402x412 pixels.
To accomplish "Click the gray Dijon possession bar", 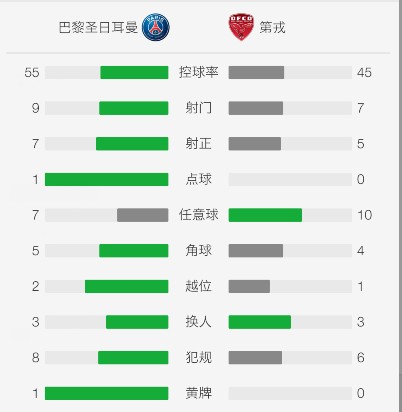I will [x=256, y=72].
